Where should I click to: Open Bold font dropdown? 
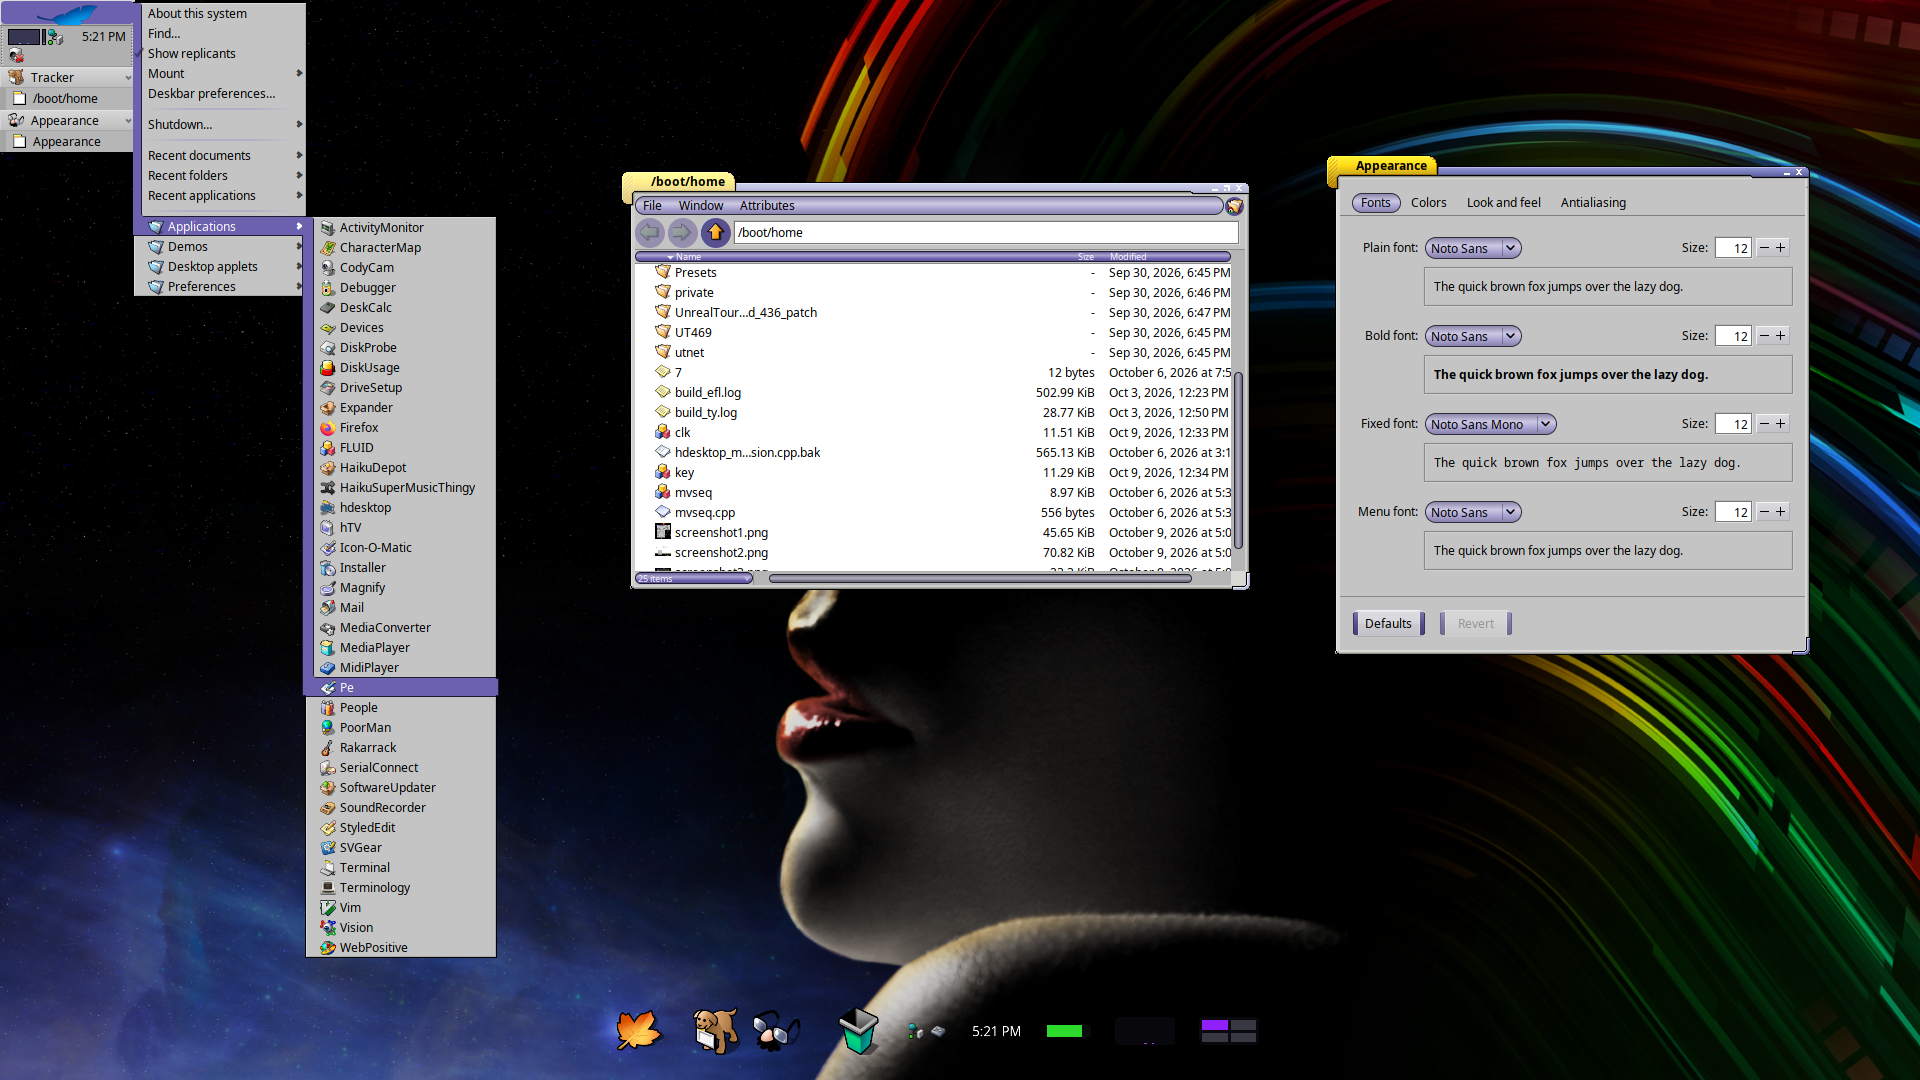pyautogui.click(x=1473, y=336)
